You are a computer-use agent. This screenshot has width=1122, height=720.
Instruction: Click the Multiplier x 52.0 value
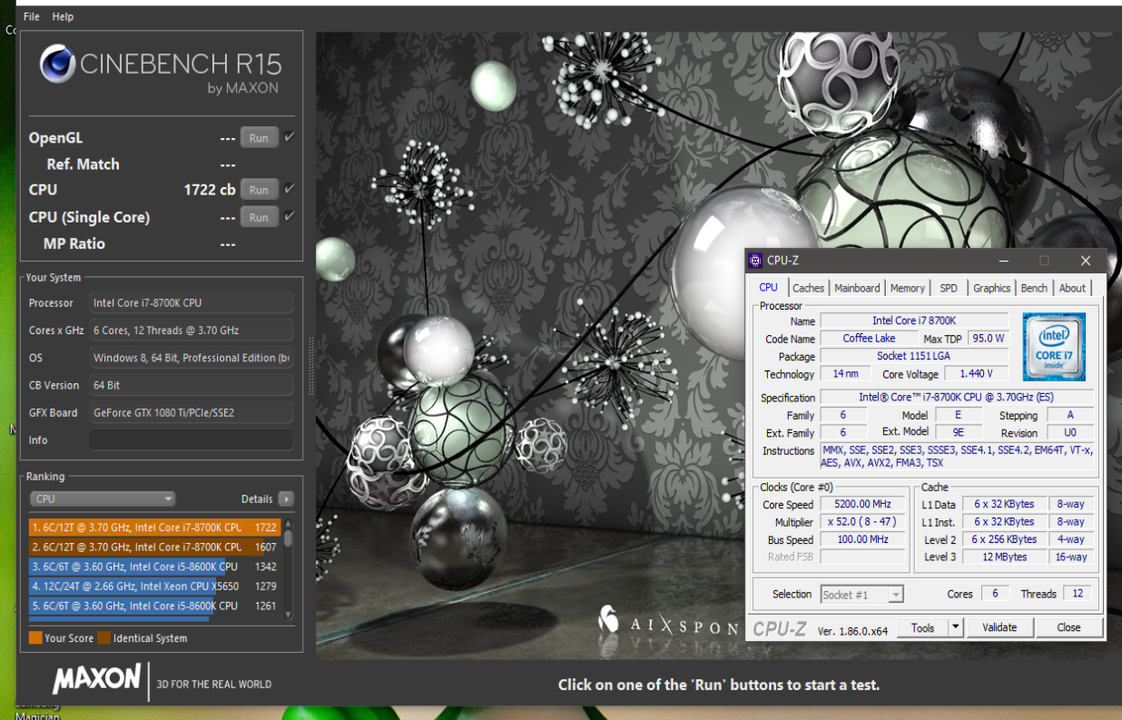(x=862, y=522)
